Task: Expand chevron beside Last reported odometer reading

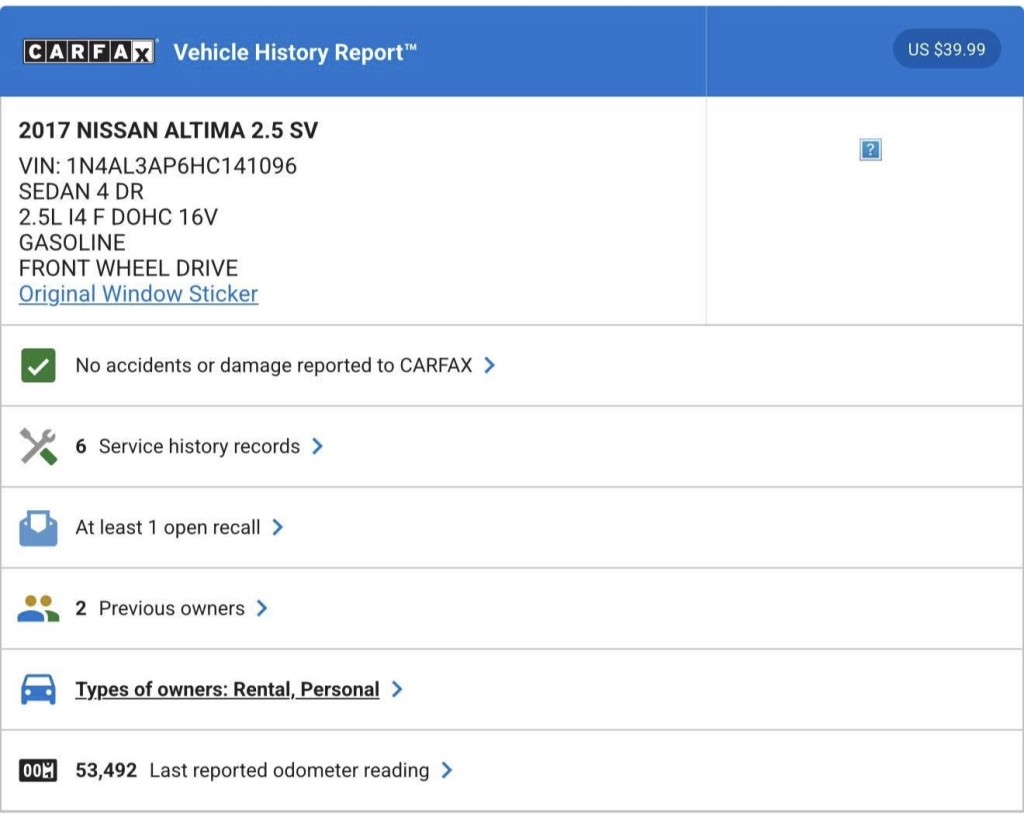Action: pos(447,770)
